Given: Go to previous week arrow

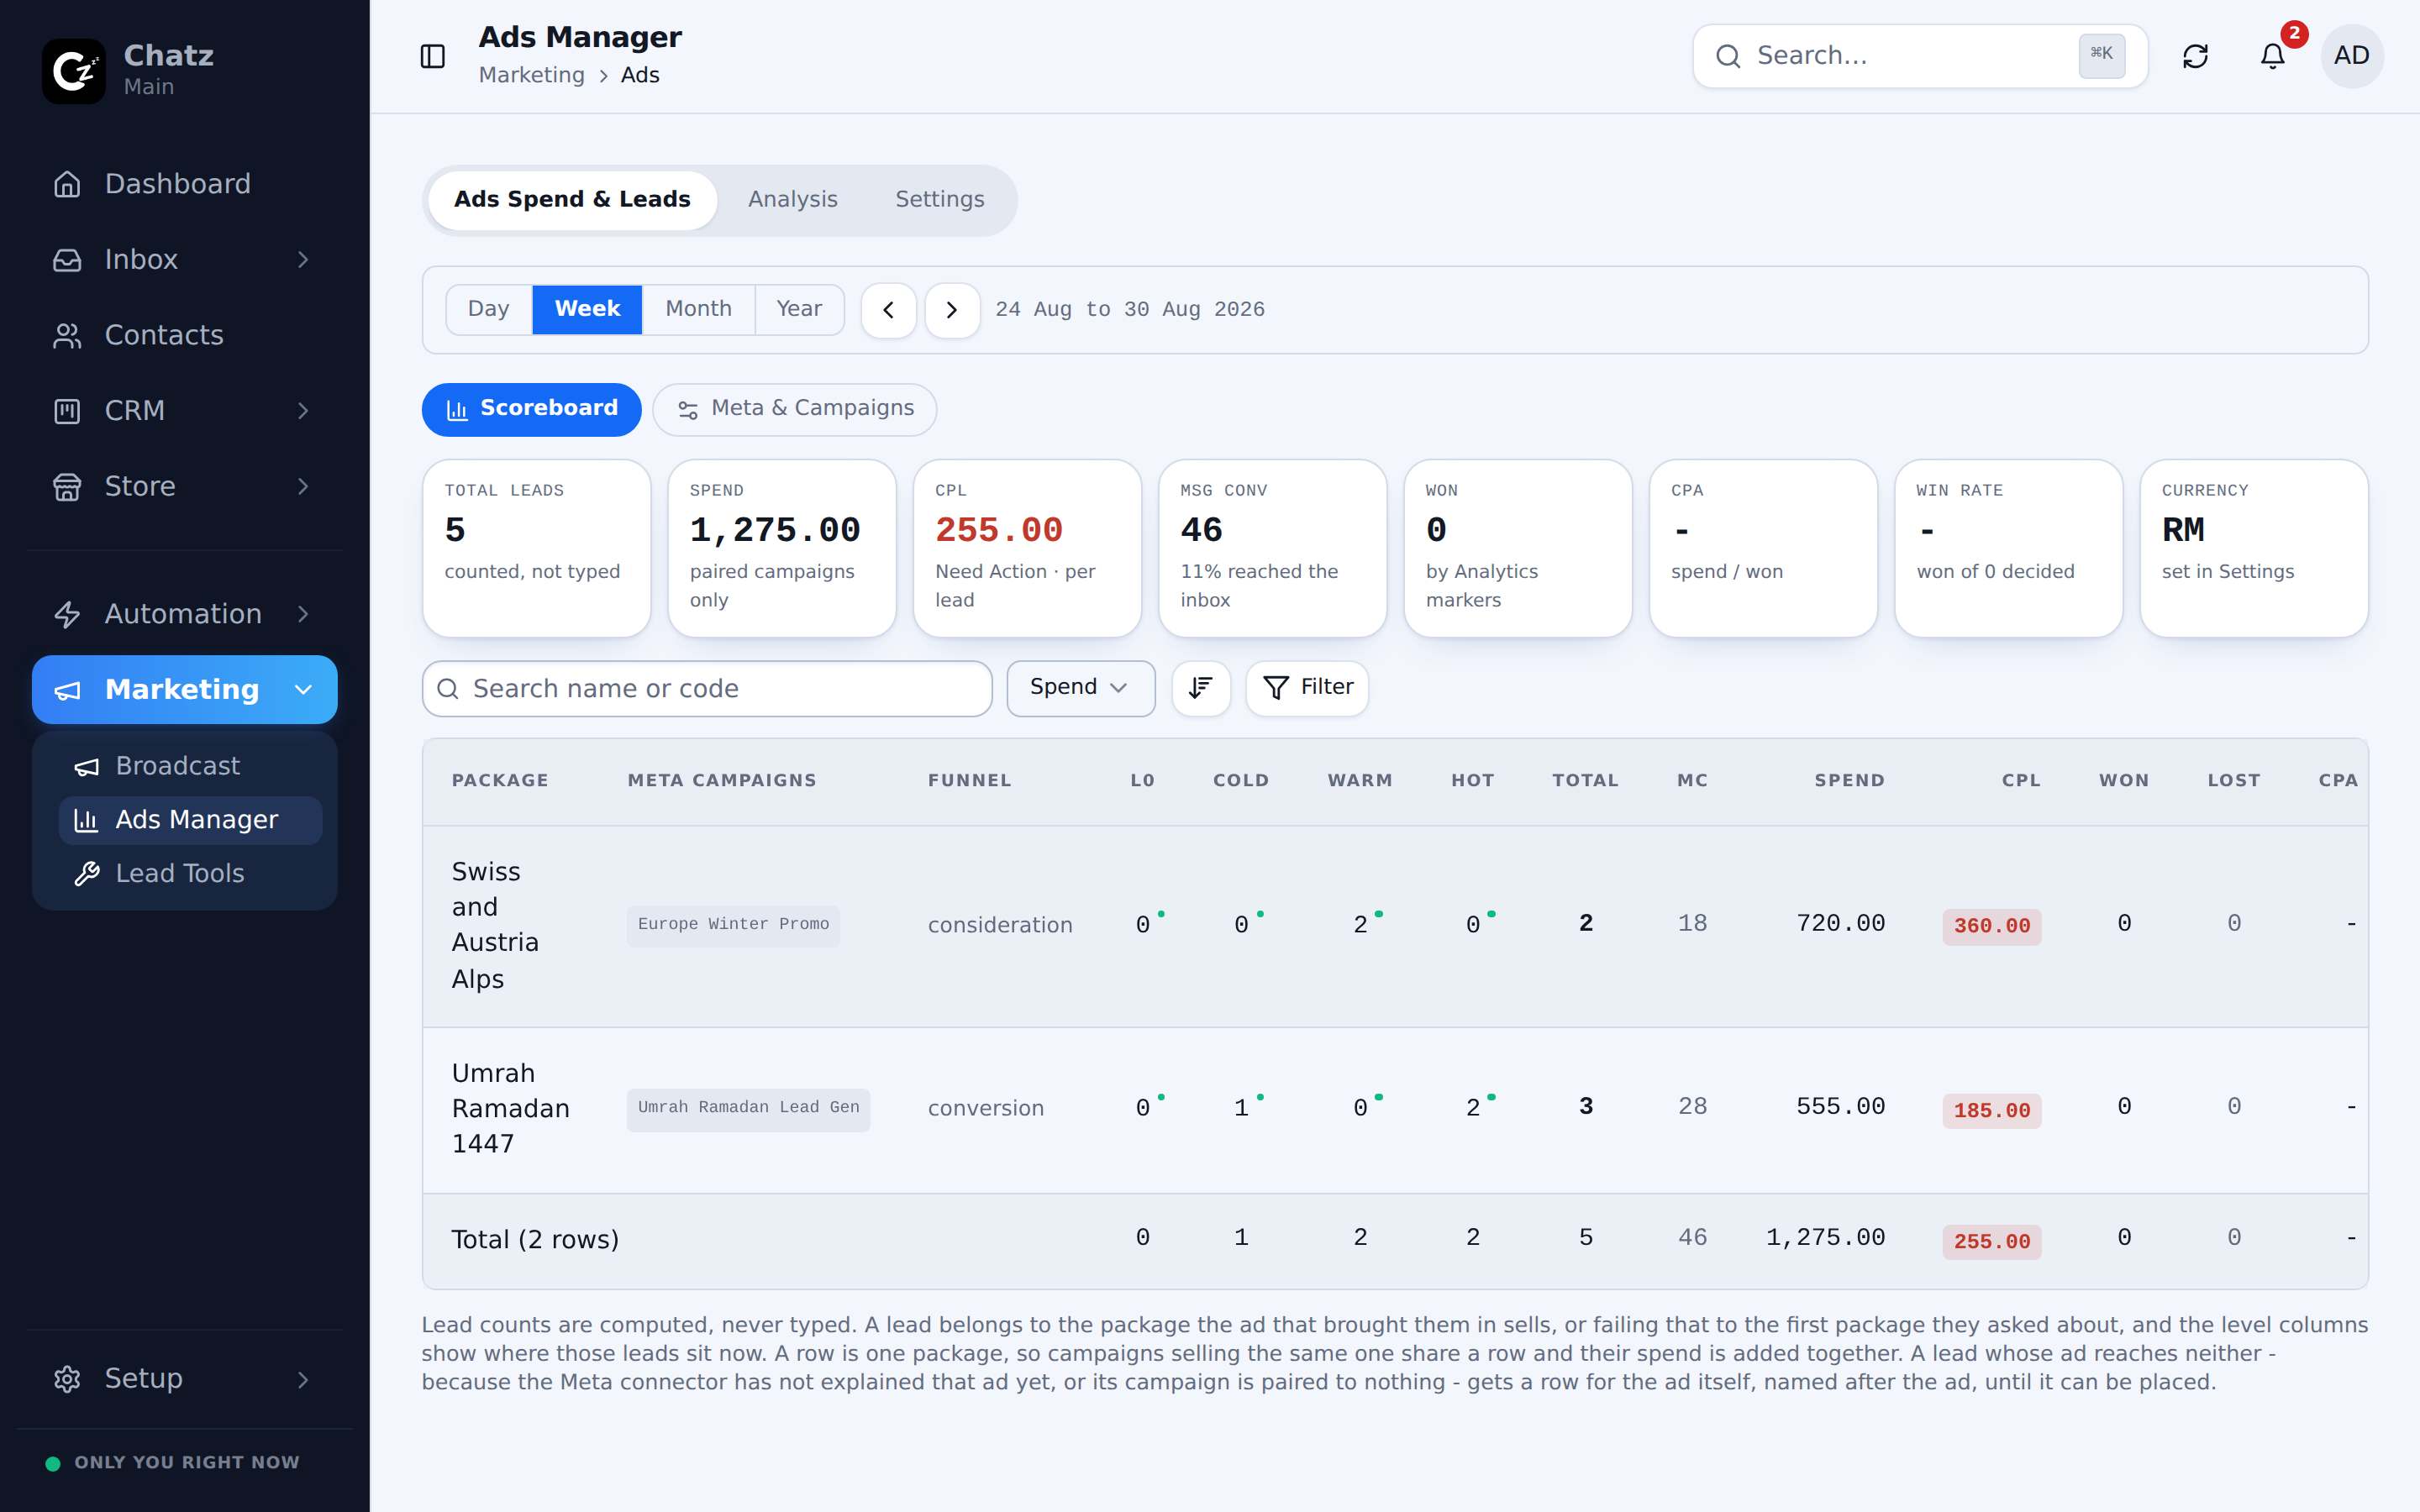Looking at the screenshot, I should pos(889,310).
